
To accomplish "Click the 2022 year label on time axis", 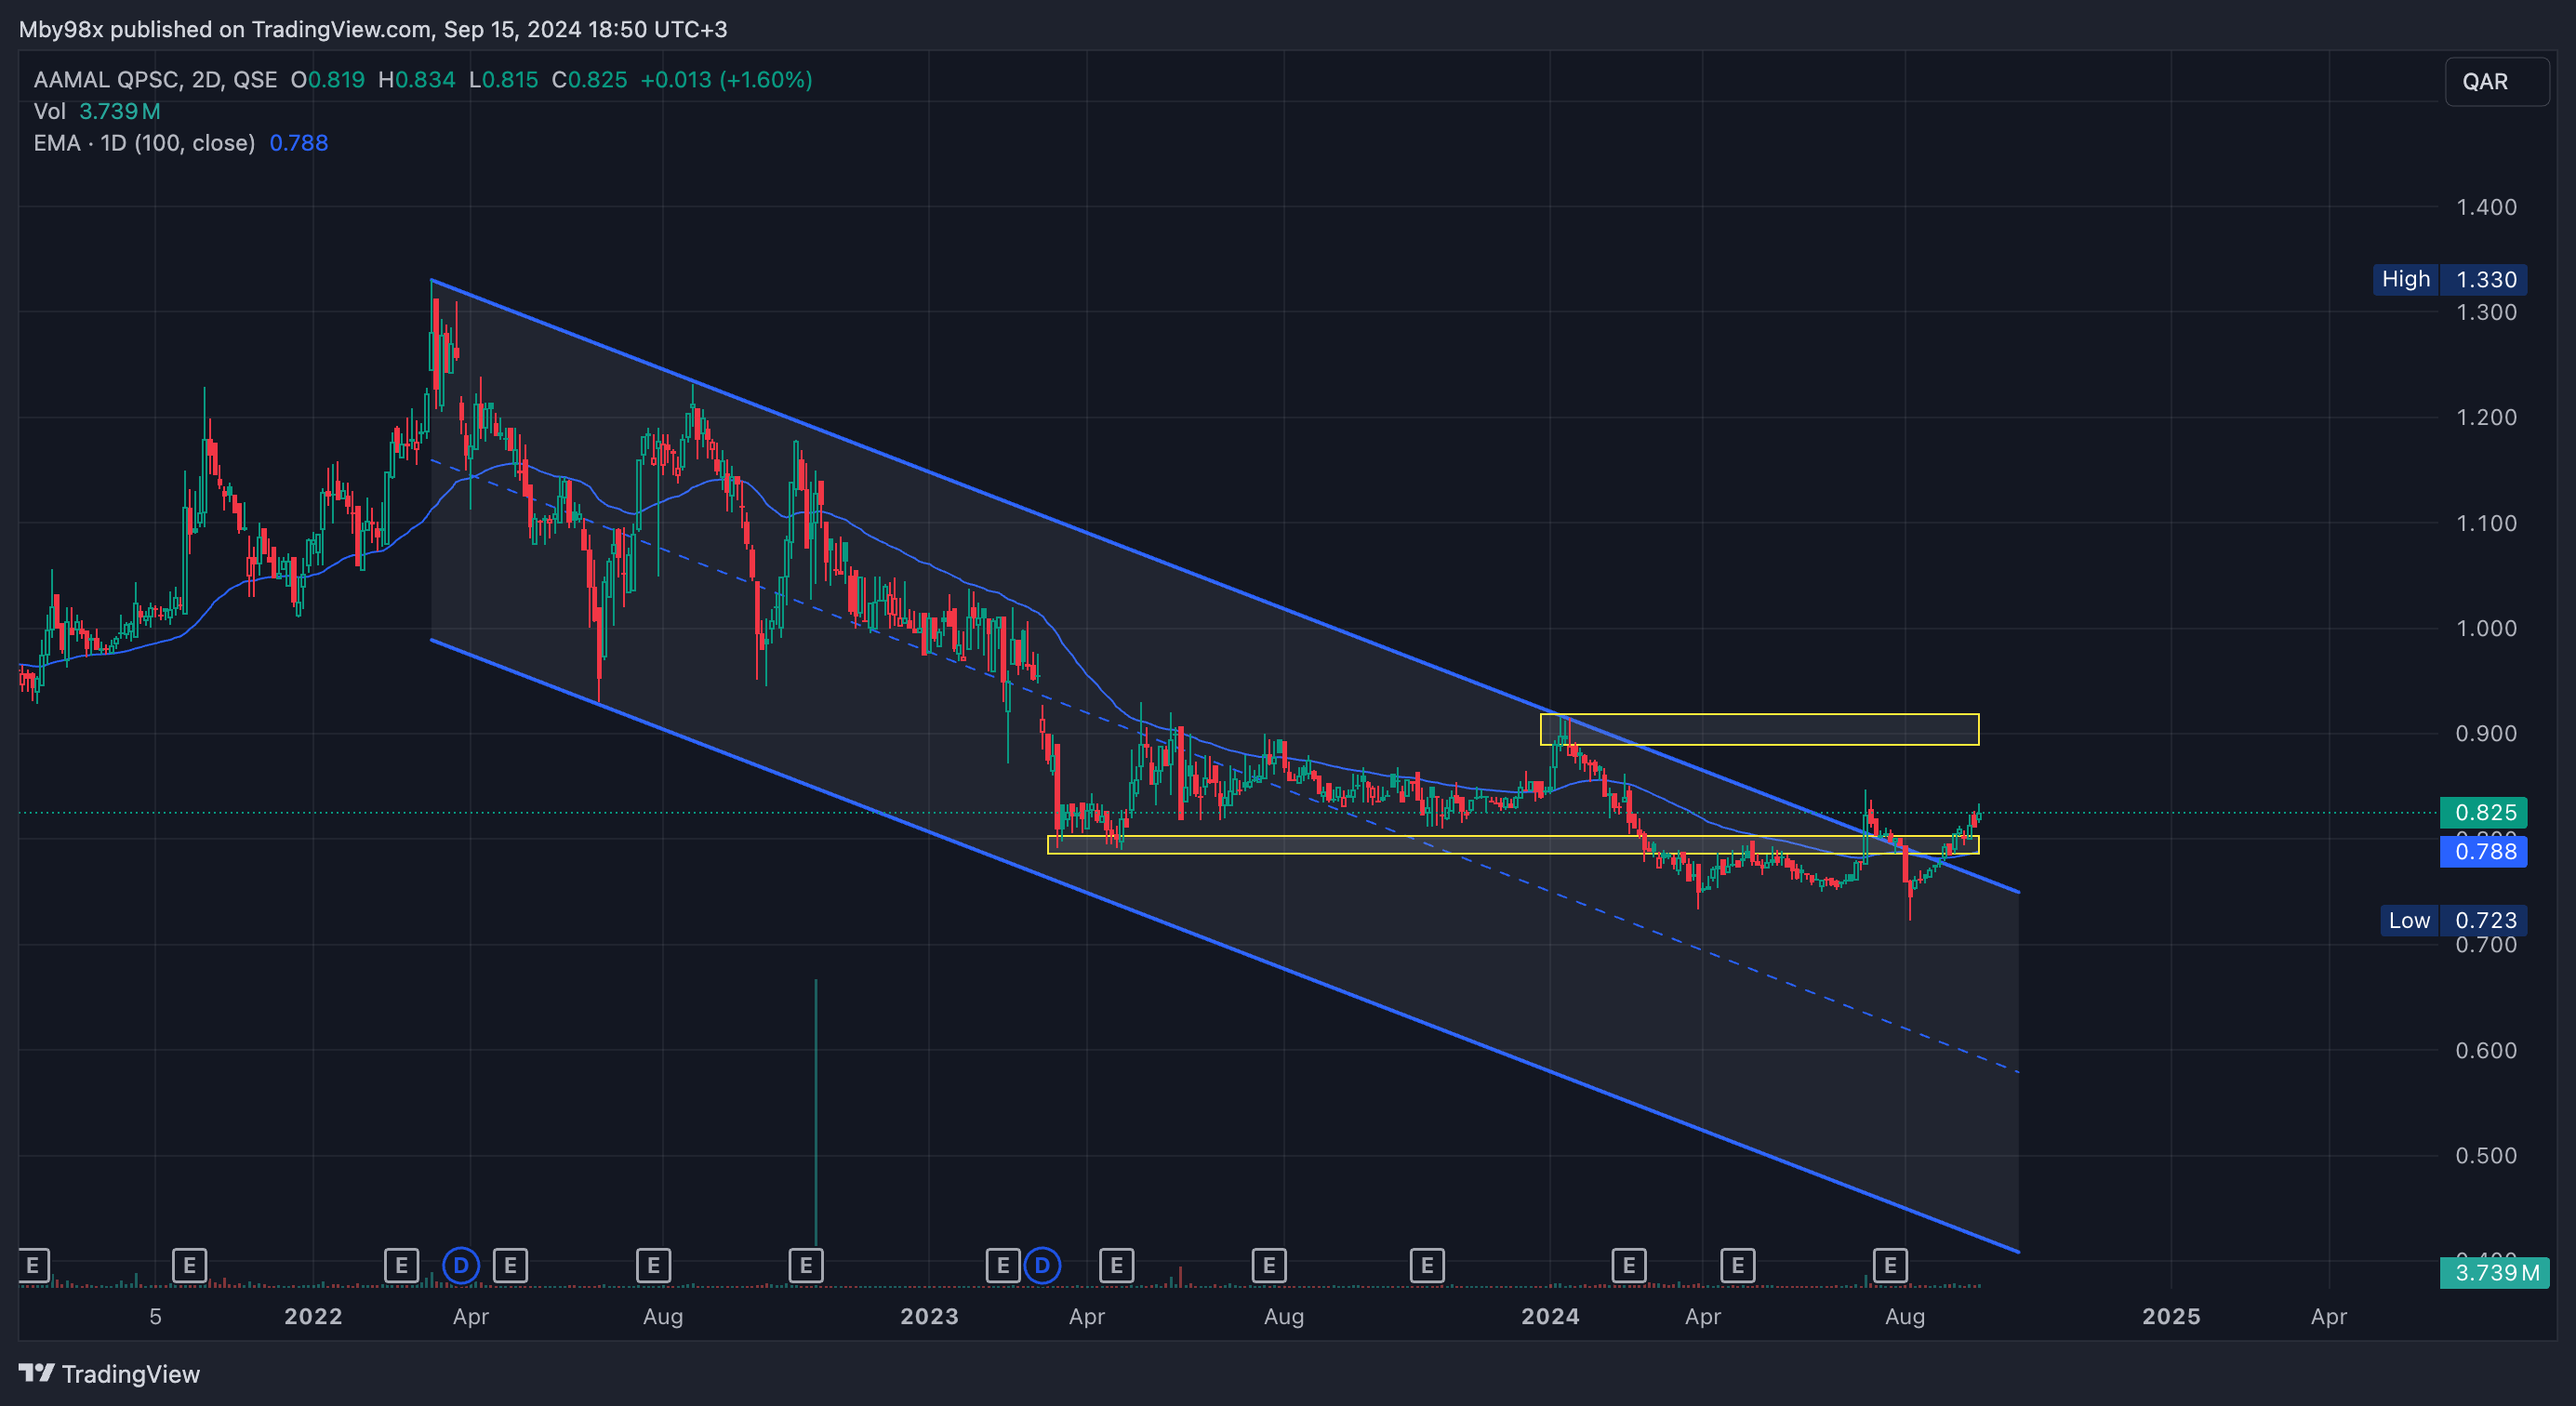I will click(x=313, y=1316).
